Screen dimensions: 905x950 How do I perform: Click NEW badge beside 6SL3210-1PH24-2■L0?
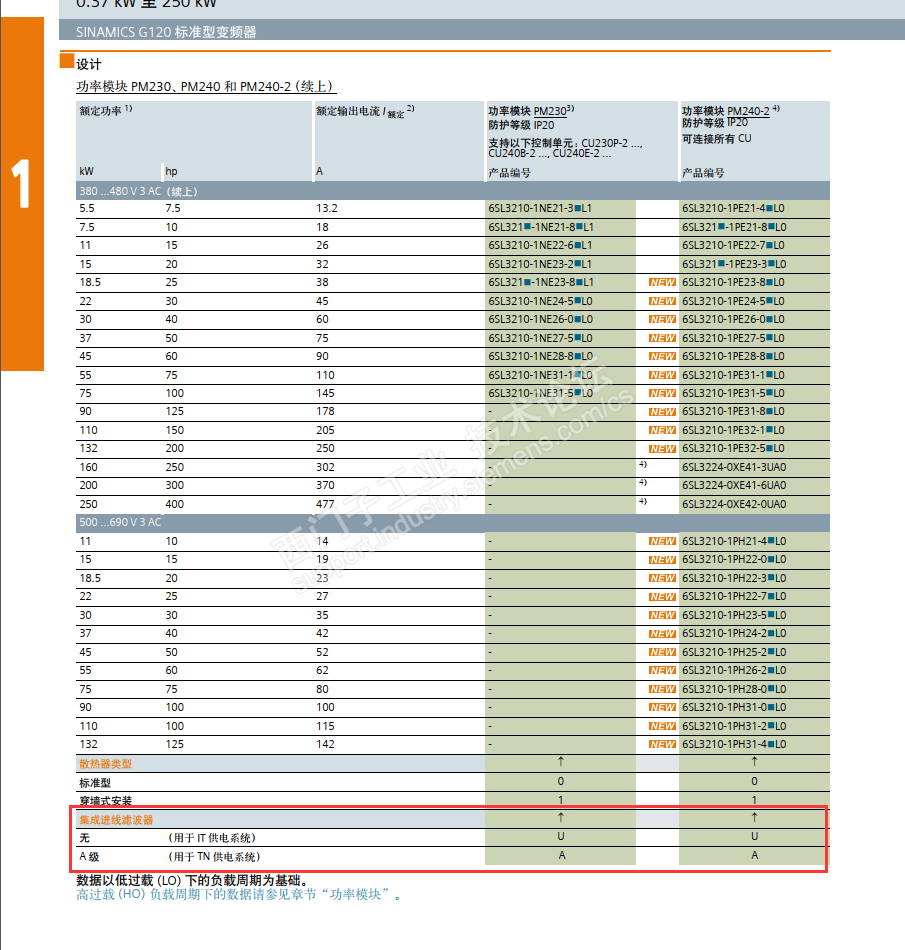pos(662,634)
